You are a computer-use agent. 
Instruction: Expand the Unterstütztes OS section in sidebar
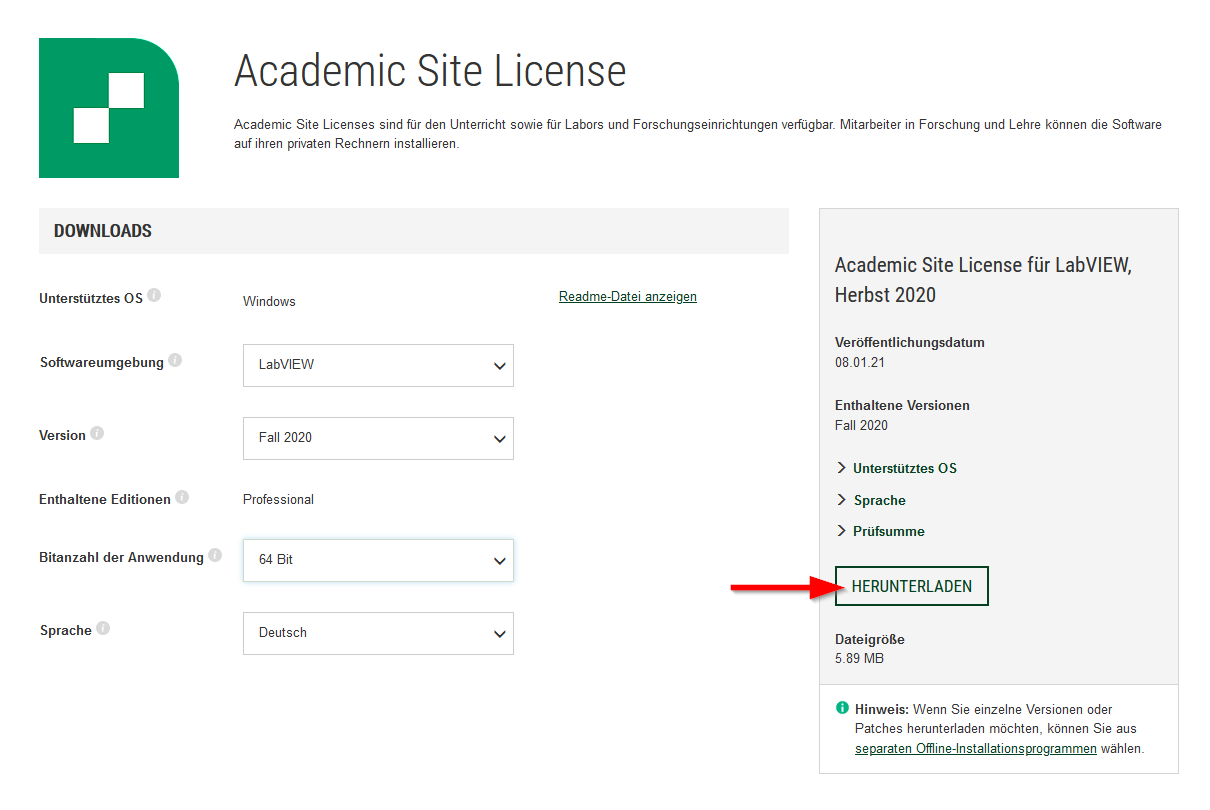(896, 468)
